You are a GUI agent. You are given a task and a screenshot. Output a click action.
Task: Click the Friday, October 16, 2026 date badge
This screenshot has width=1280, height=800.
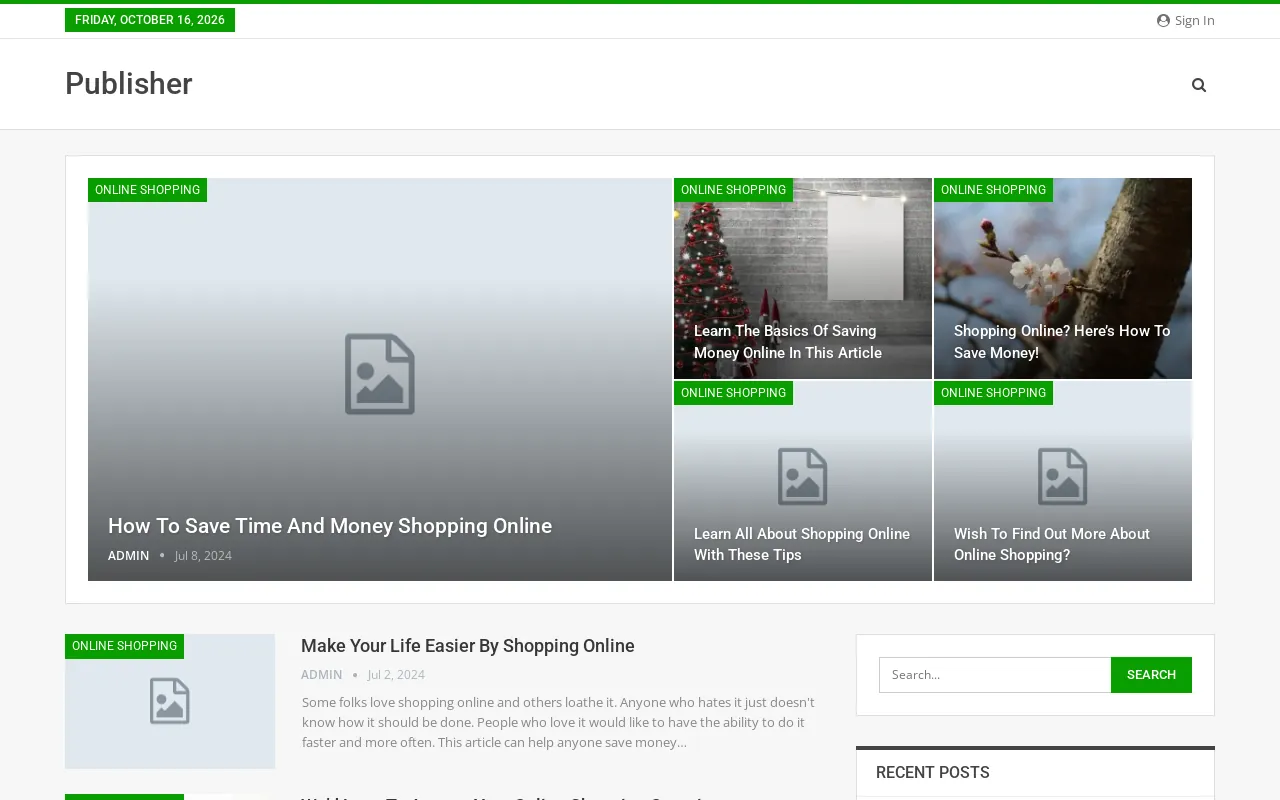tap(150, 20)
